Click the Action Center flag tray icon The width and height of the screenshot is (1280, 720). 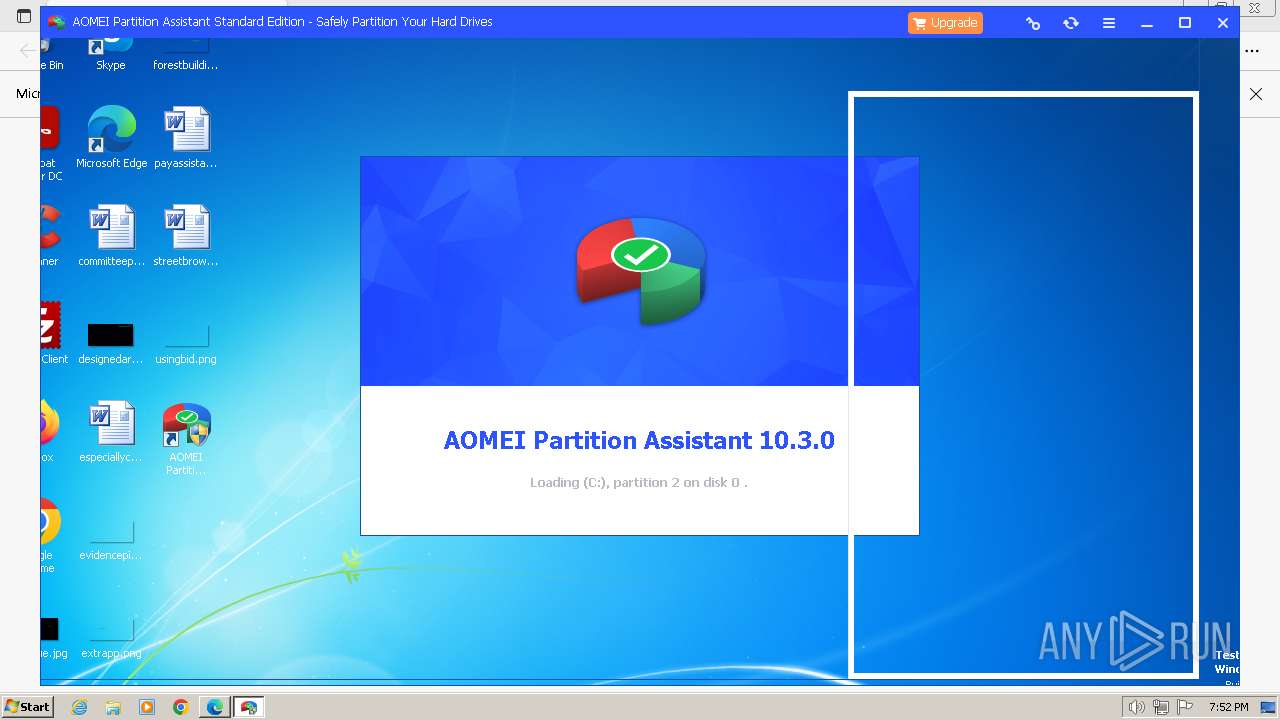(x=1185, y=707)
